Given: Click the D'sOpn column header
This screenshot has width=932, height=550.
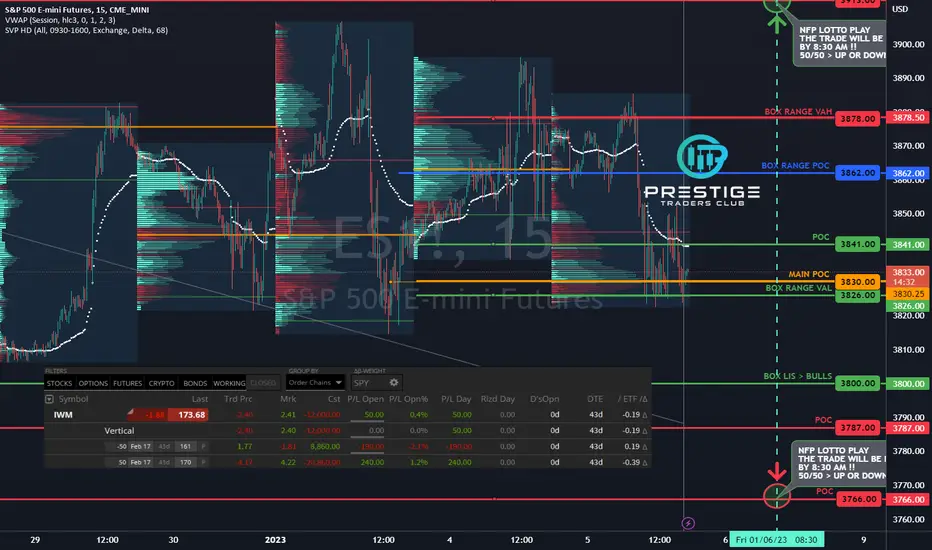Looking at the screenshot, I should [x=544, y=399].
